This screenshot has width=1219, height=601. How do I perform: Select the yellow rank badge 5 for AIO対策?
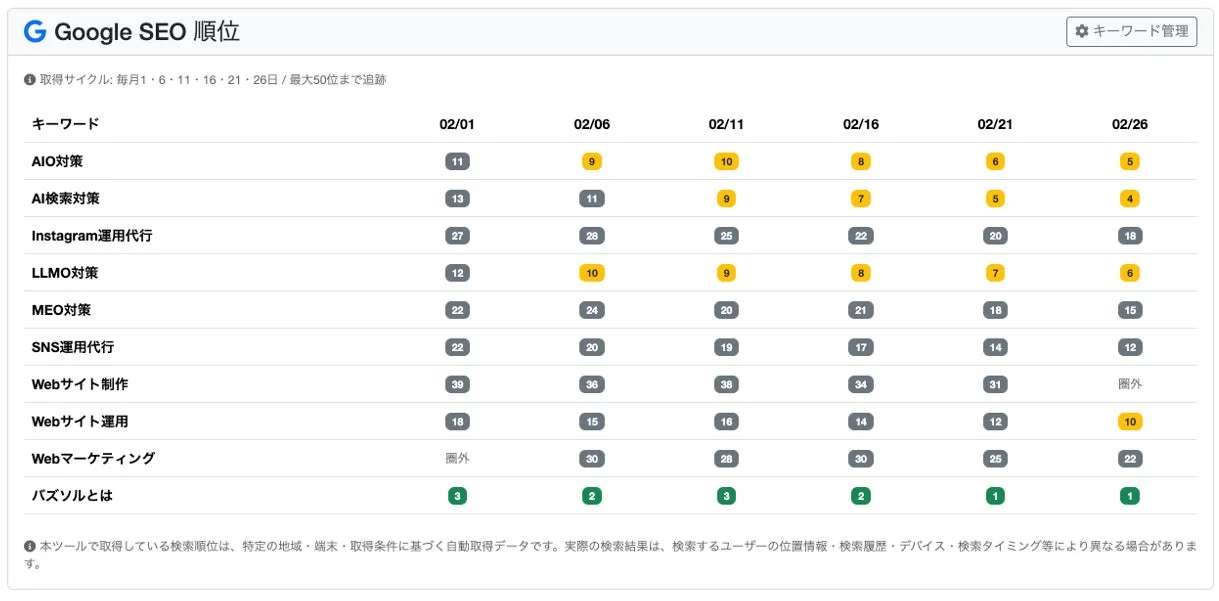1128,161
